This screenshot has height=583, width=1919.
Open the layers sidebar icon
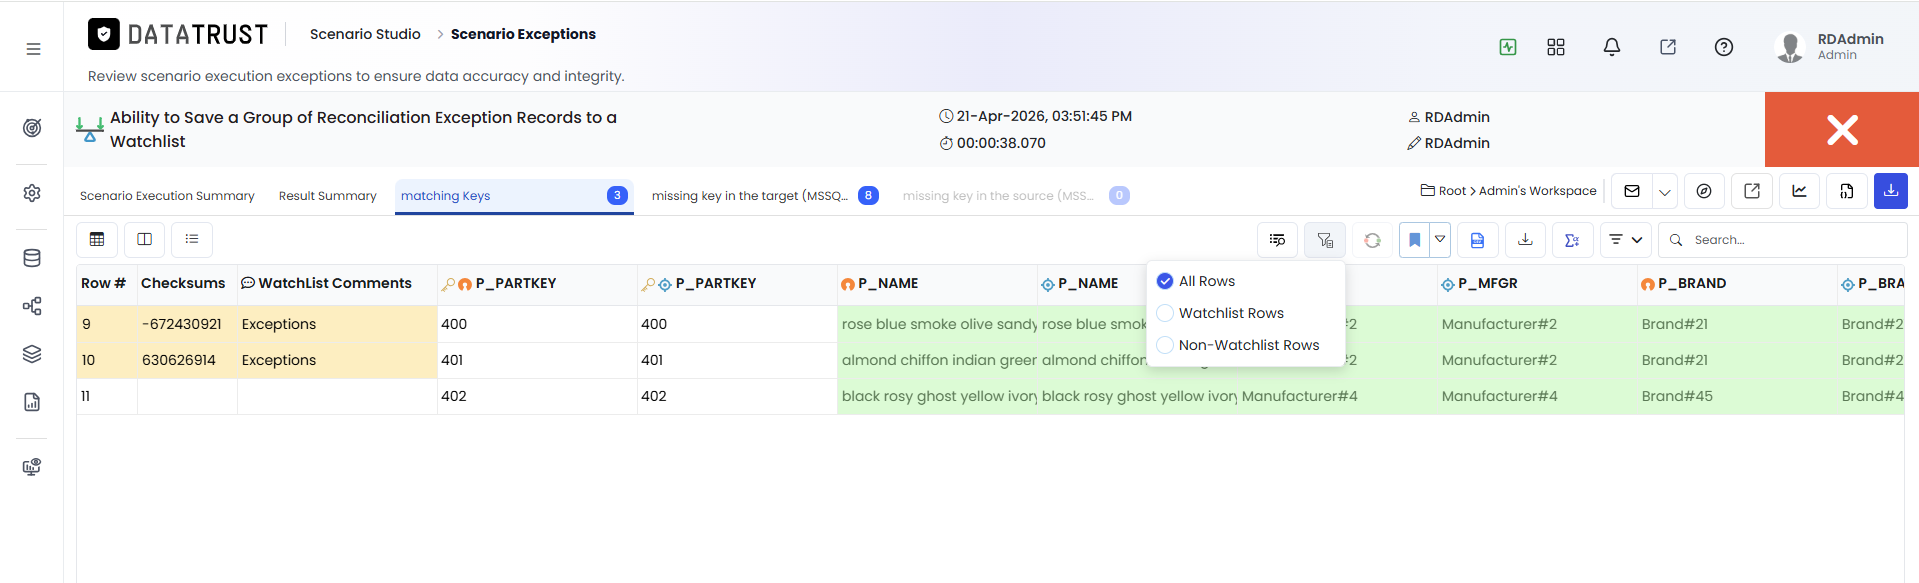[32, 354]
